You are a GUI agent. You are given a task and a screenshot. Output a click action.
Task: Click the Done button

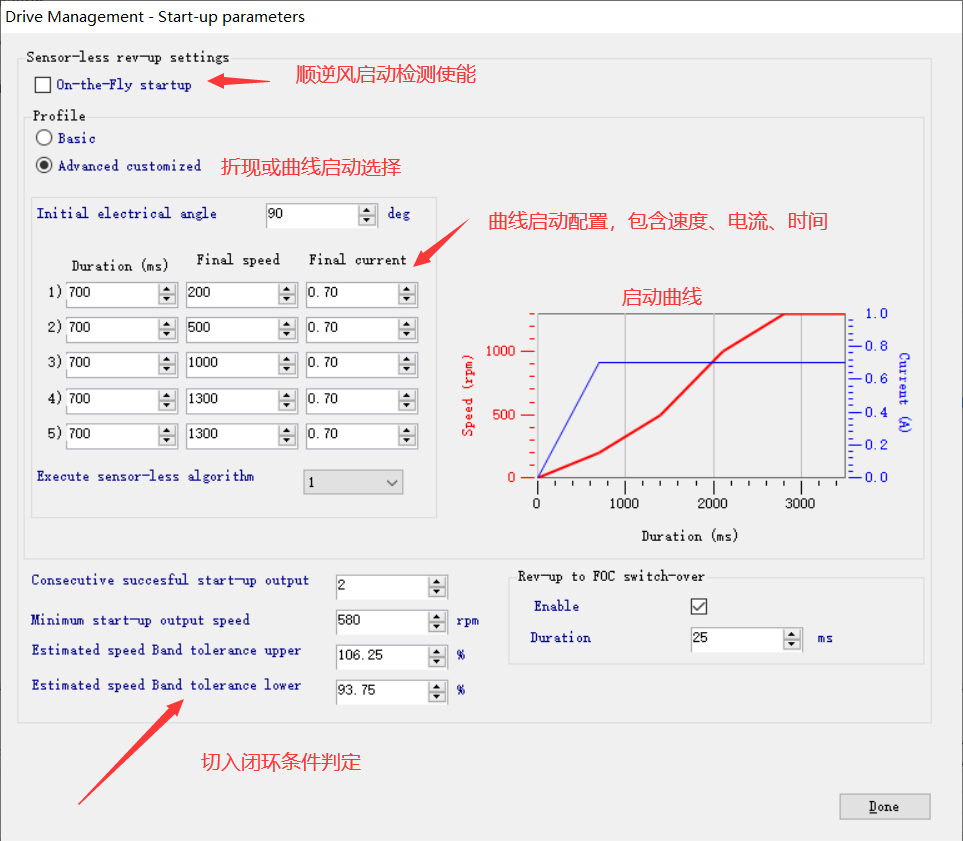[884, 807]
